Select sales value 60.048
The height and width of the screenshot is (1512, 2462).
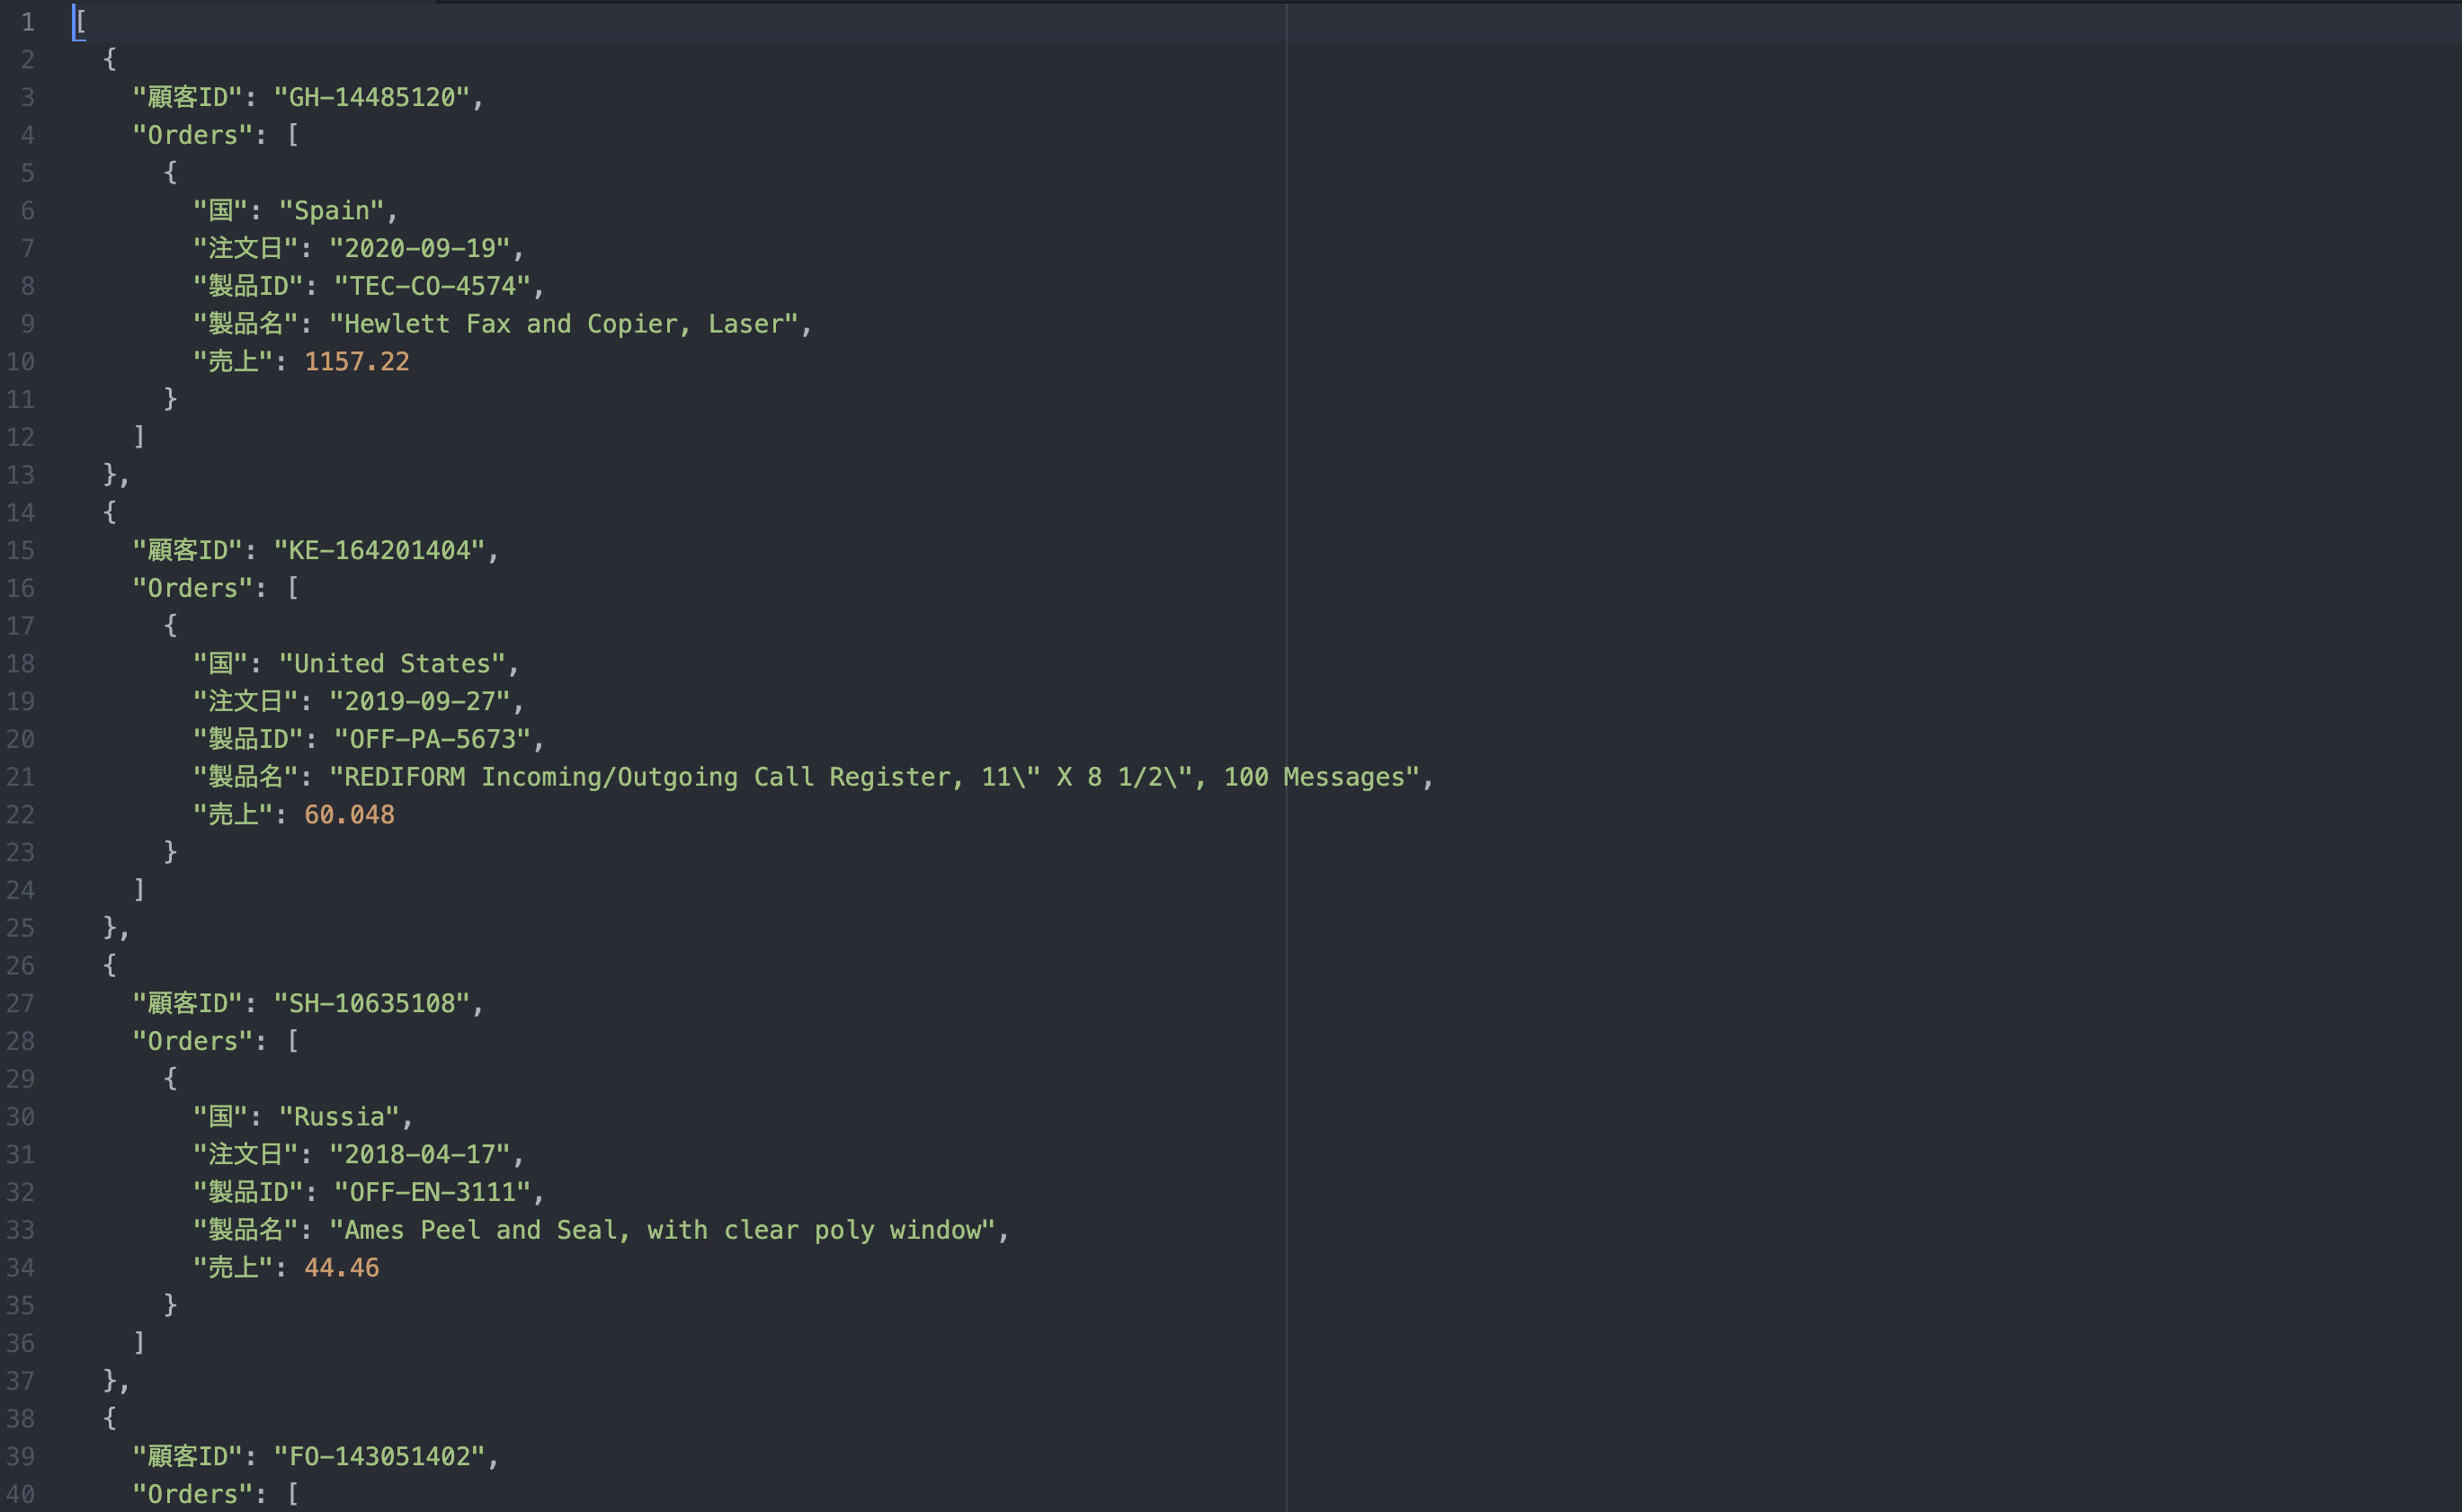349,815
